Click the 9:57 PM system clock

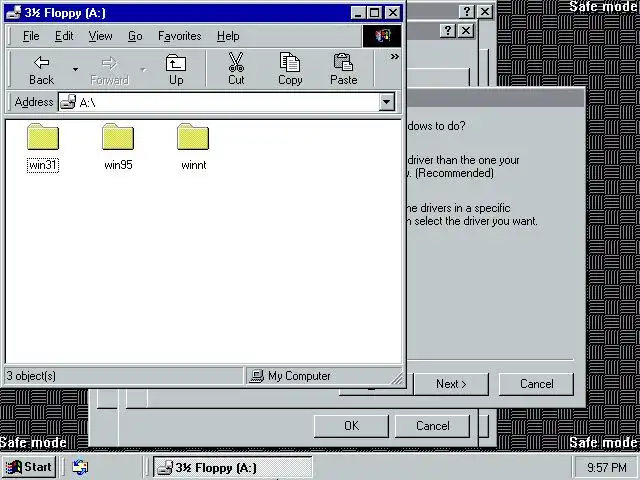(x=607, y=467)
